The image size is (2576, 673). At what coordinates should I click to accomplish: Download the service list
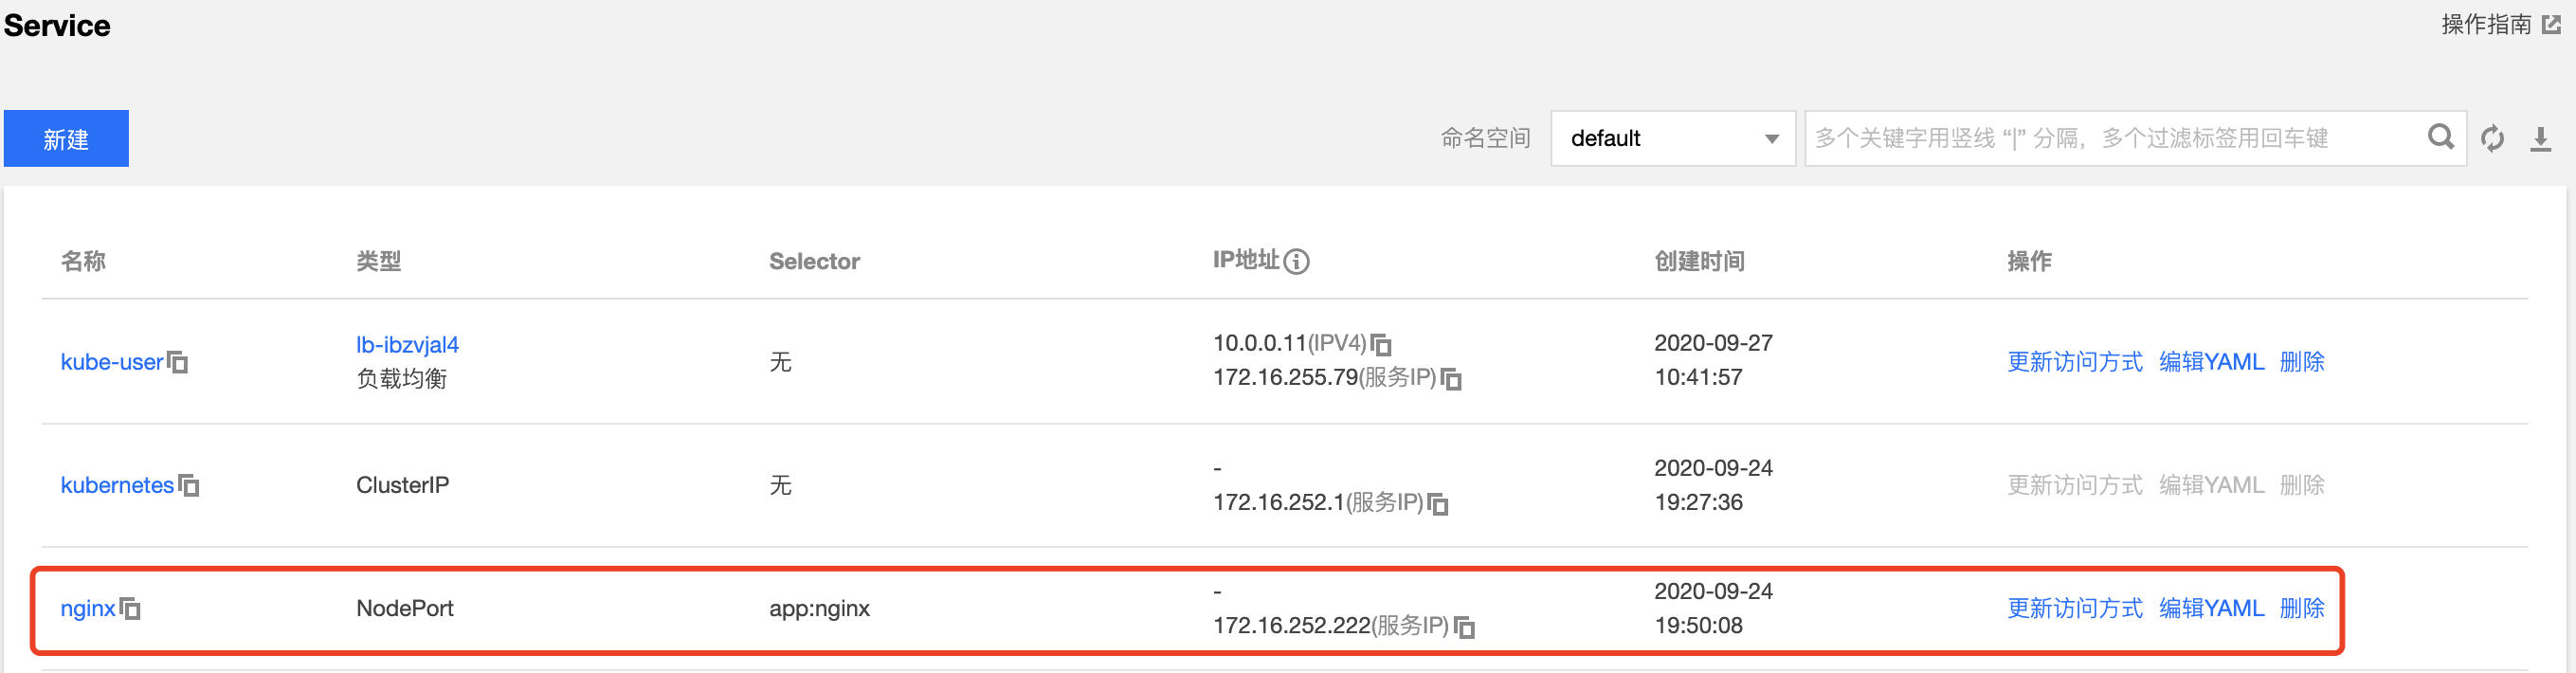click(x=2541, y=138)
